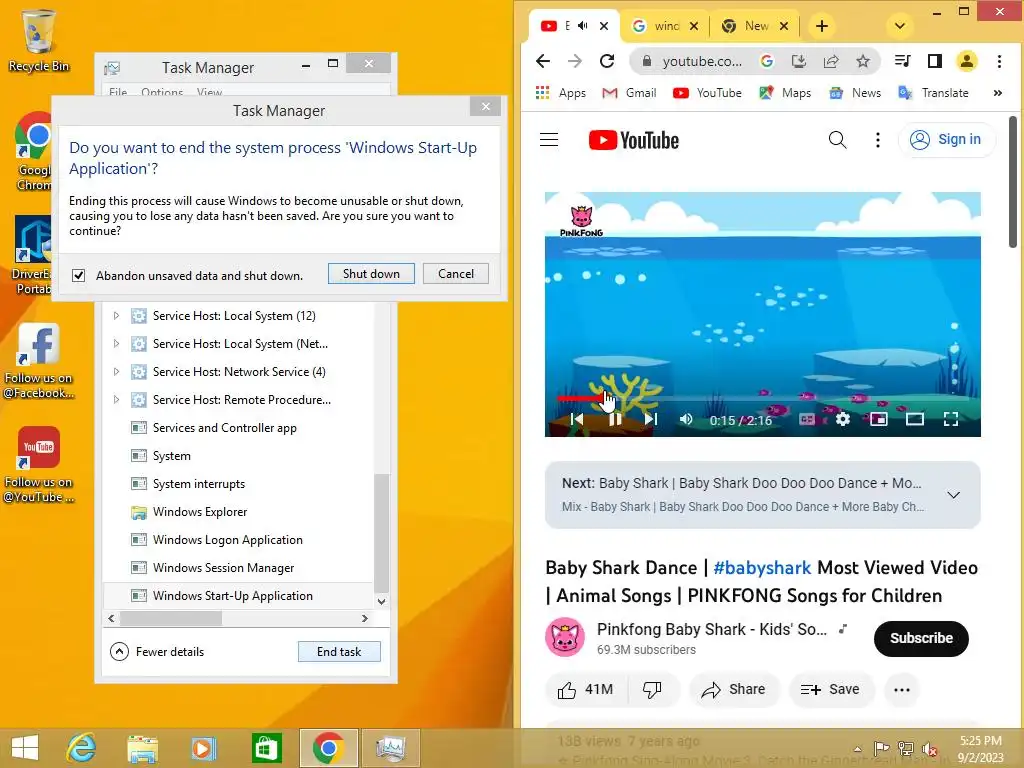1024x768 pixels.
Task: Replay previous video button
Action: click(x=577, y=419)
